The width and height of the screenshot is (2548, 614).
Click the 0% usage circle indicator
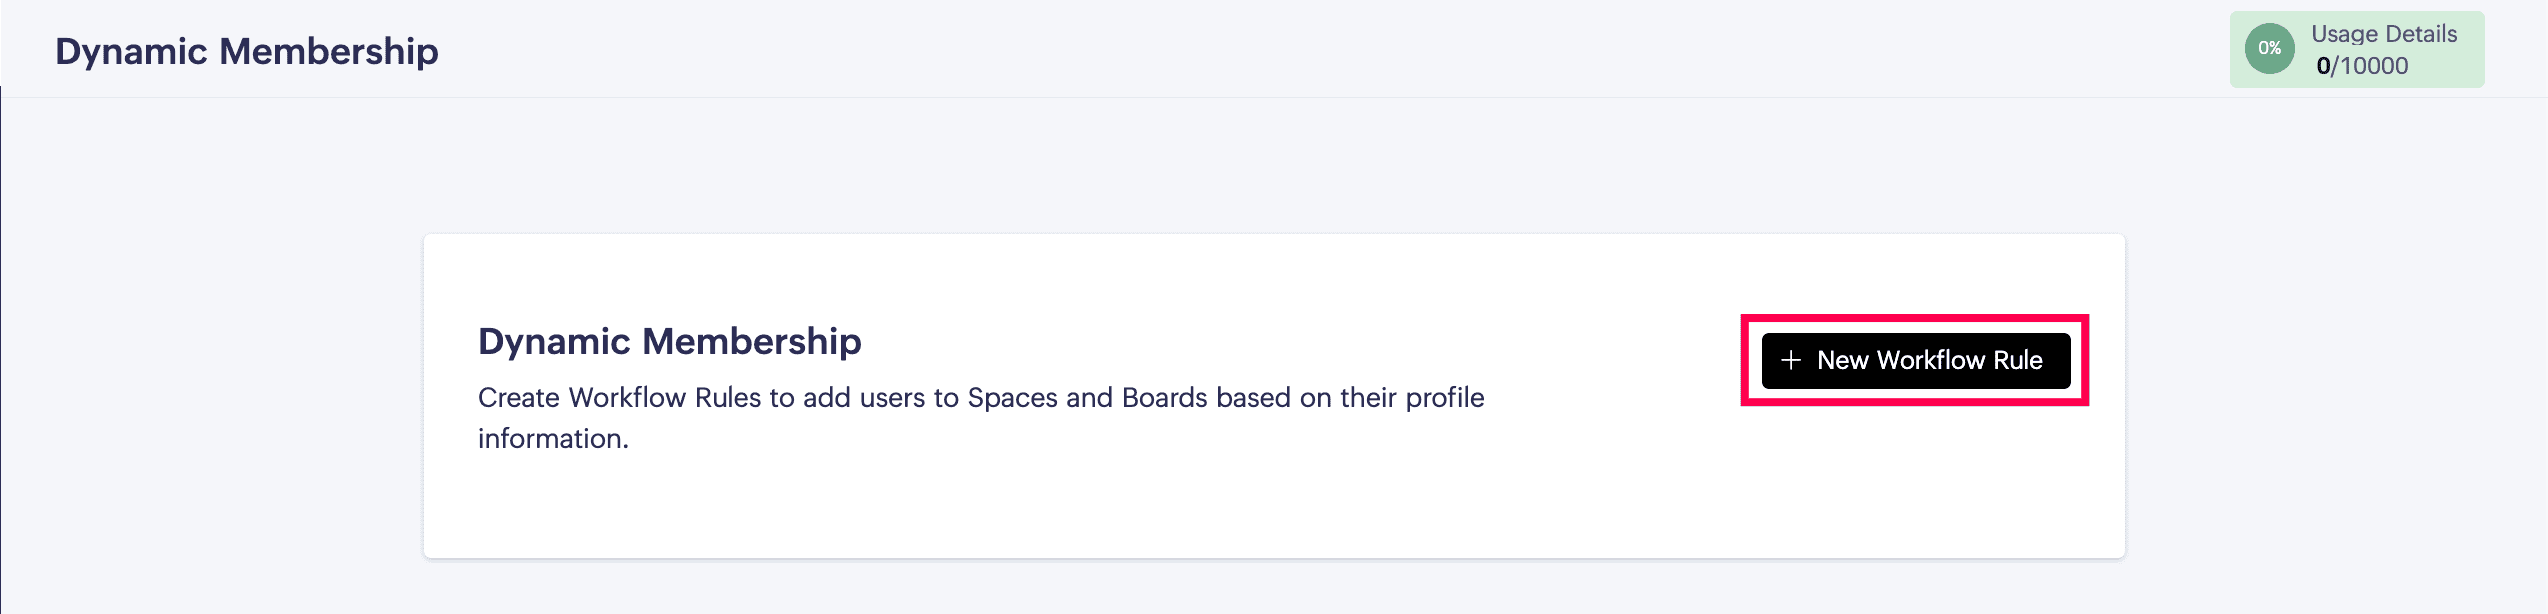point(2269,49)
